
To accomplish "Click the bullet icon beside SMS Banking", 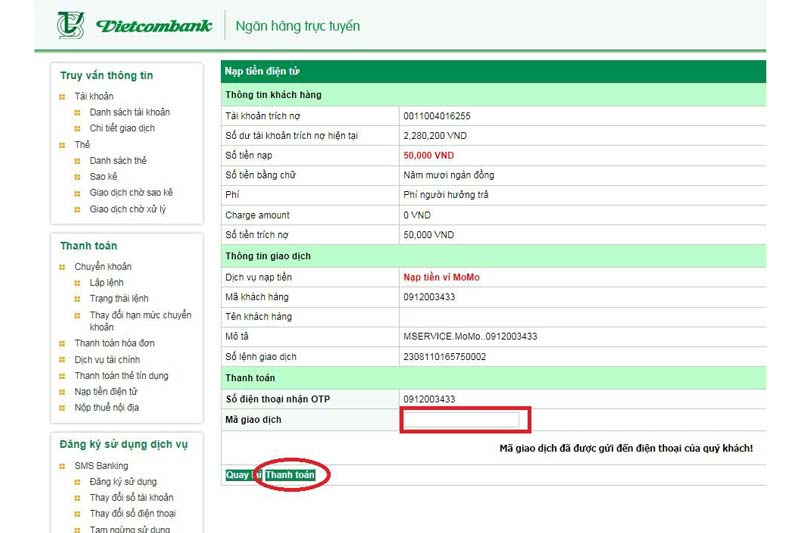I will point(62,467).
